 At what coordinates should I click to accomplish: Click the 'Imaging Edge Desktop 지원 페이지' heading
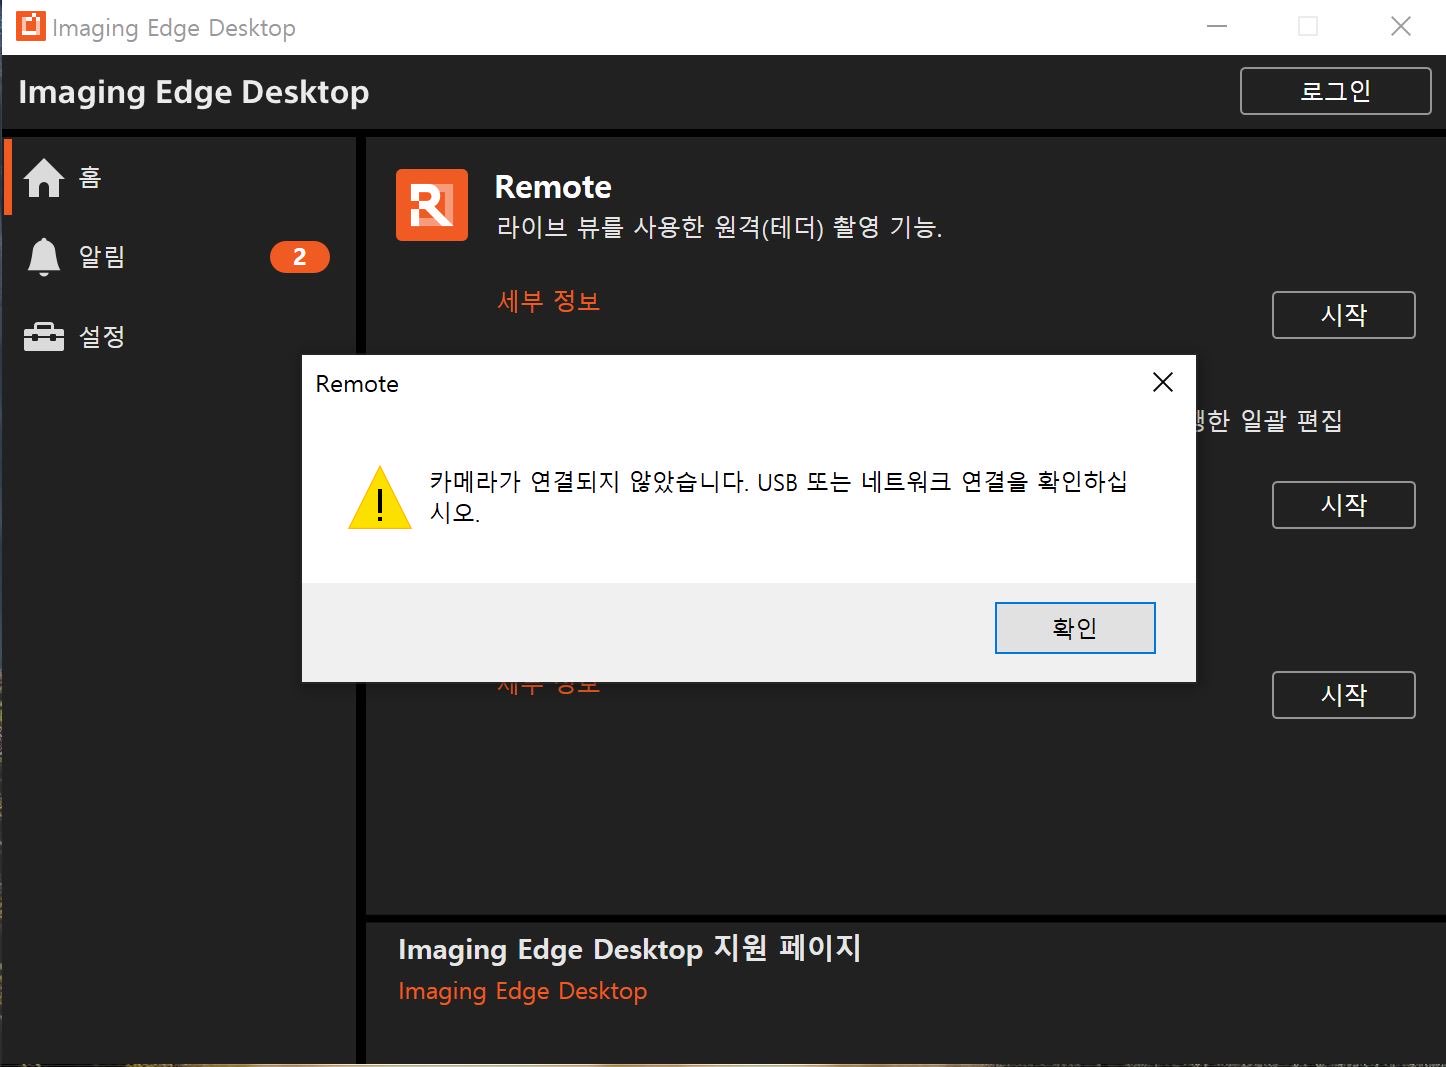(630, 948)
